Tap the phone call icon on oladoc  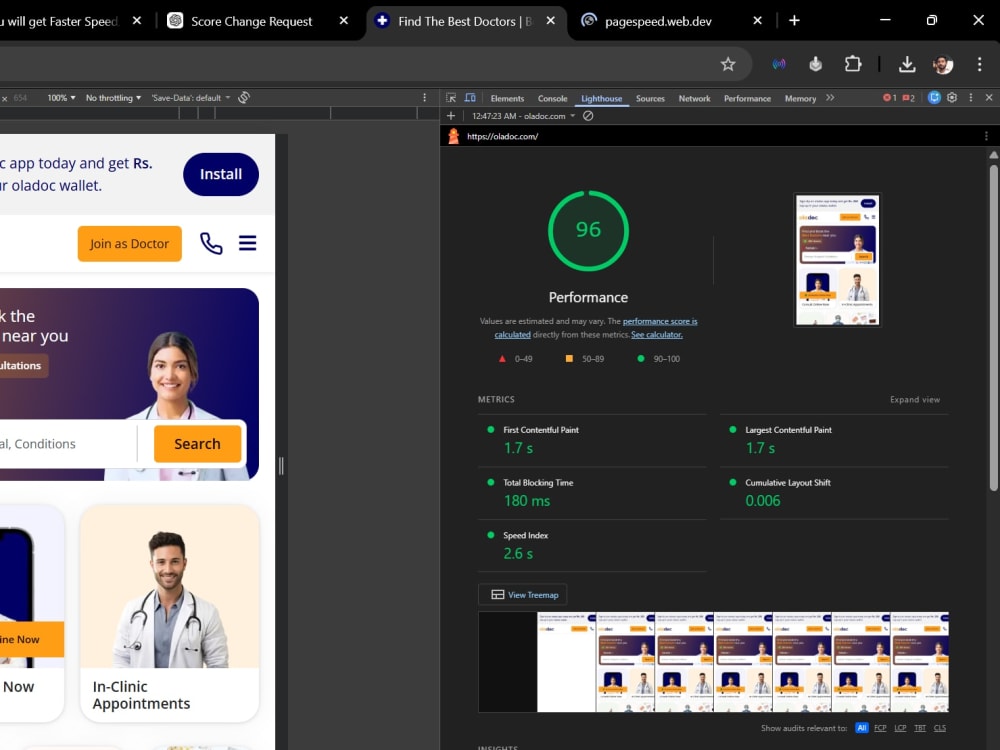tap(211, 243)
